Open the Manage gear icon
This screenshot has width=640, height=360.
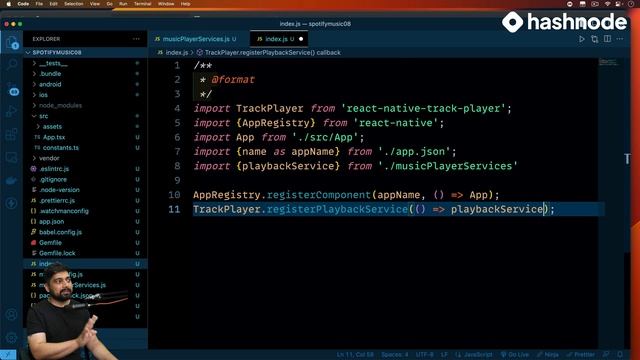tap(11, 337)
